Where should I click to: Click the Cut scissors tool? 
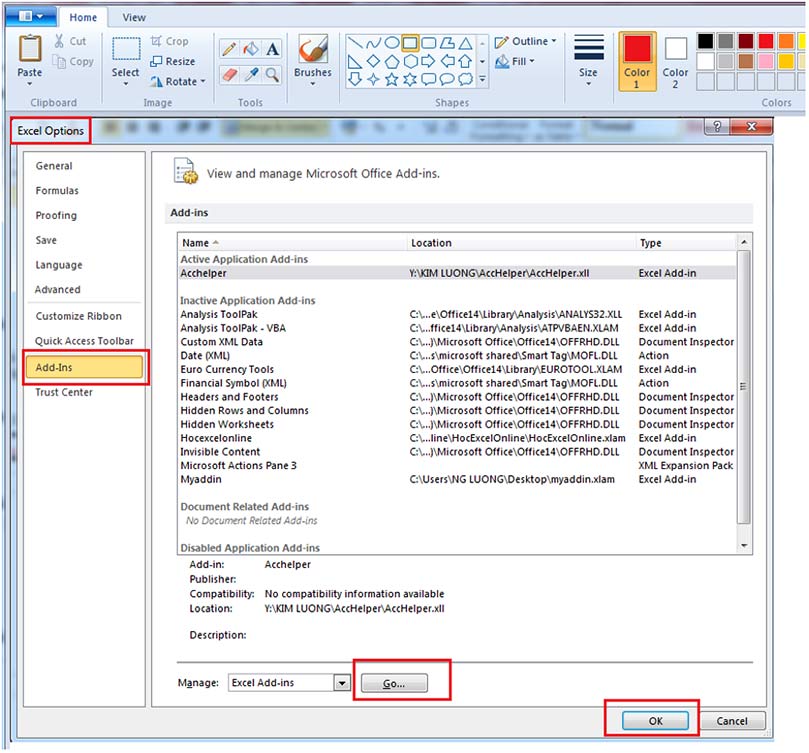(x=70, y=41)
